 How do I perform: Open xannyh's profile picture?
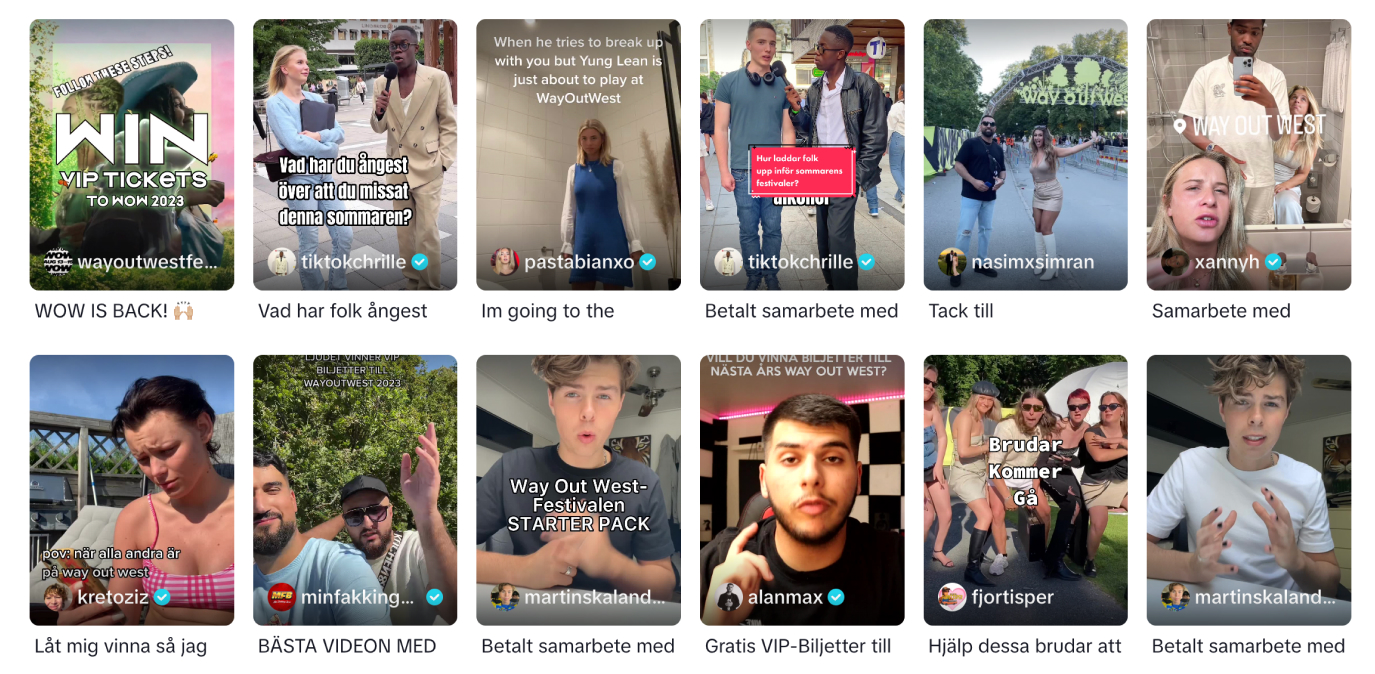pos(1175,262)
